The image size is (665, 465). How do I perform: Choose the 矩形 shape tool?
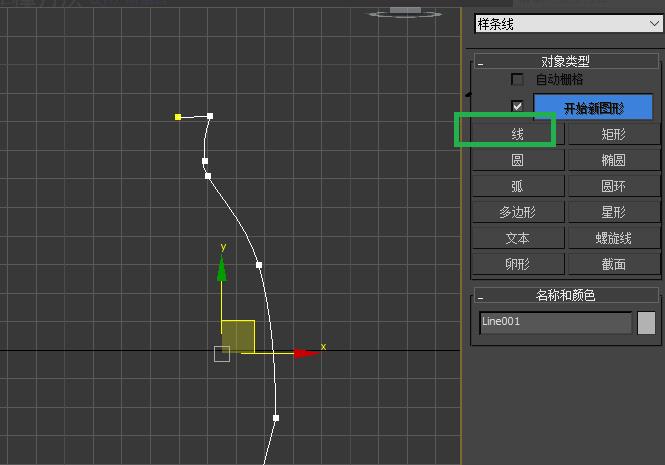(x=614, y=134)
